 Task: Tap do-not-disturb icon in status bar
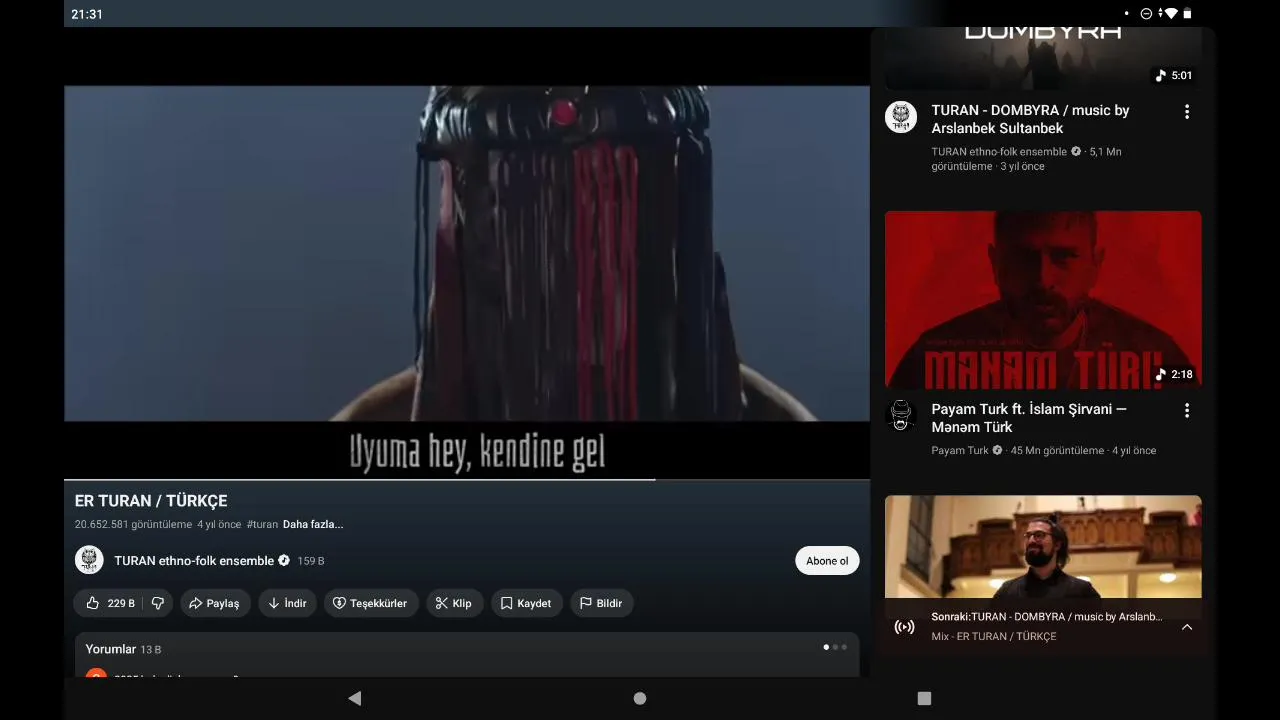click(x=1146, y=14)
